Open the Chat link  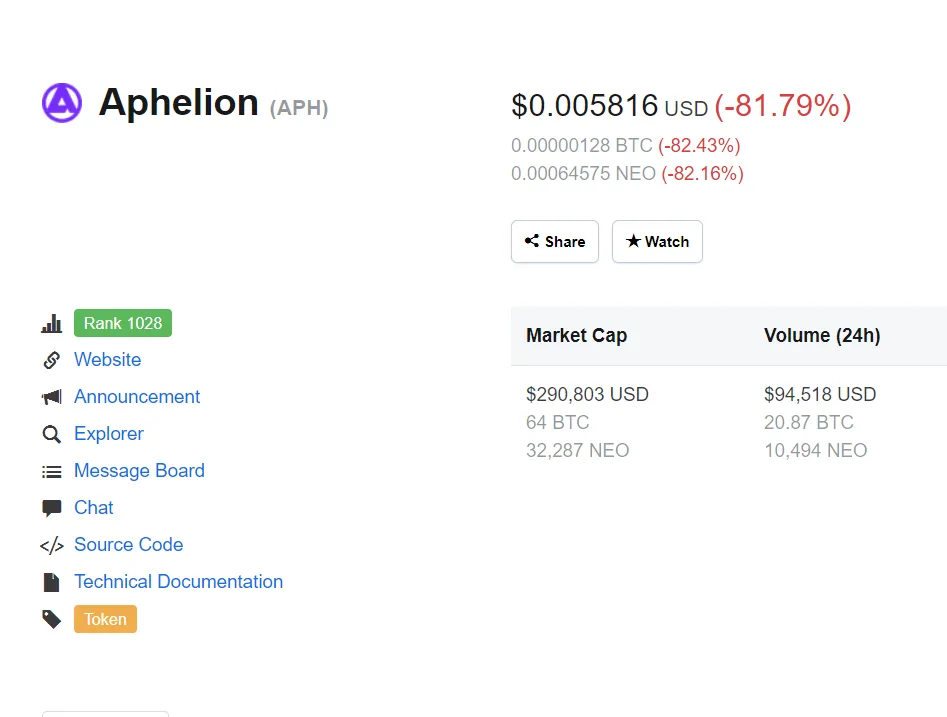tap(94, 507)
